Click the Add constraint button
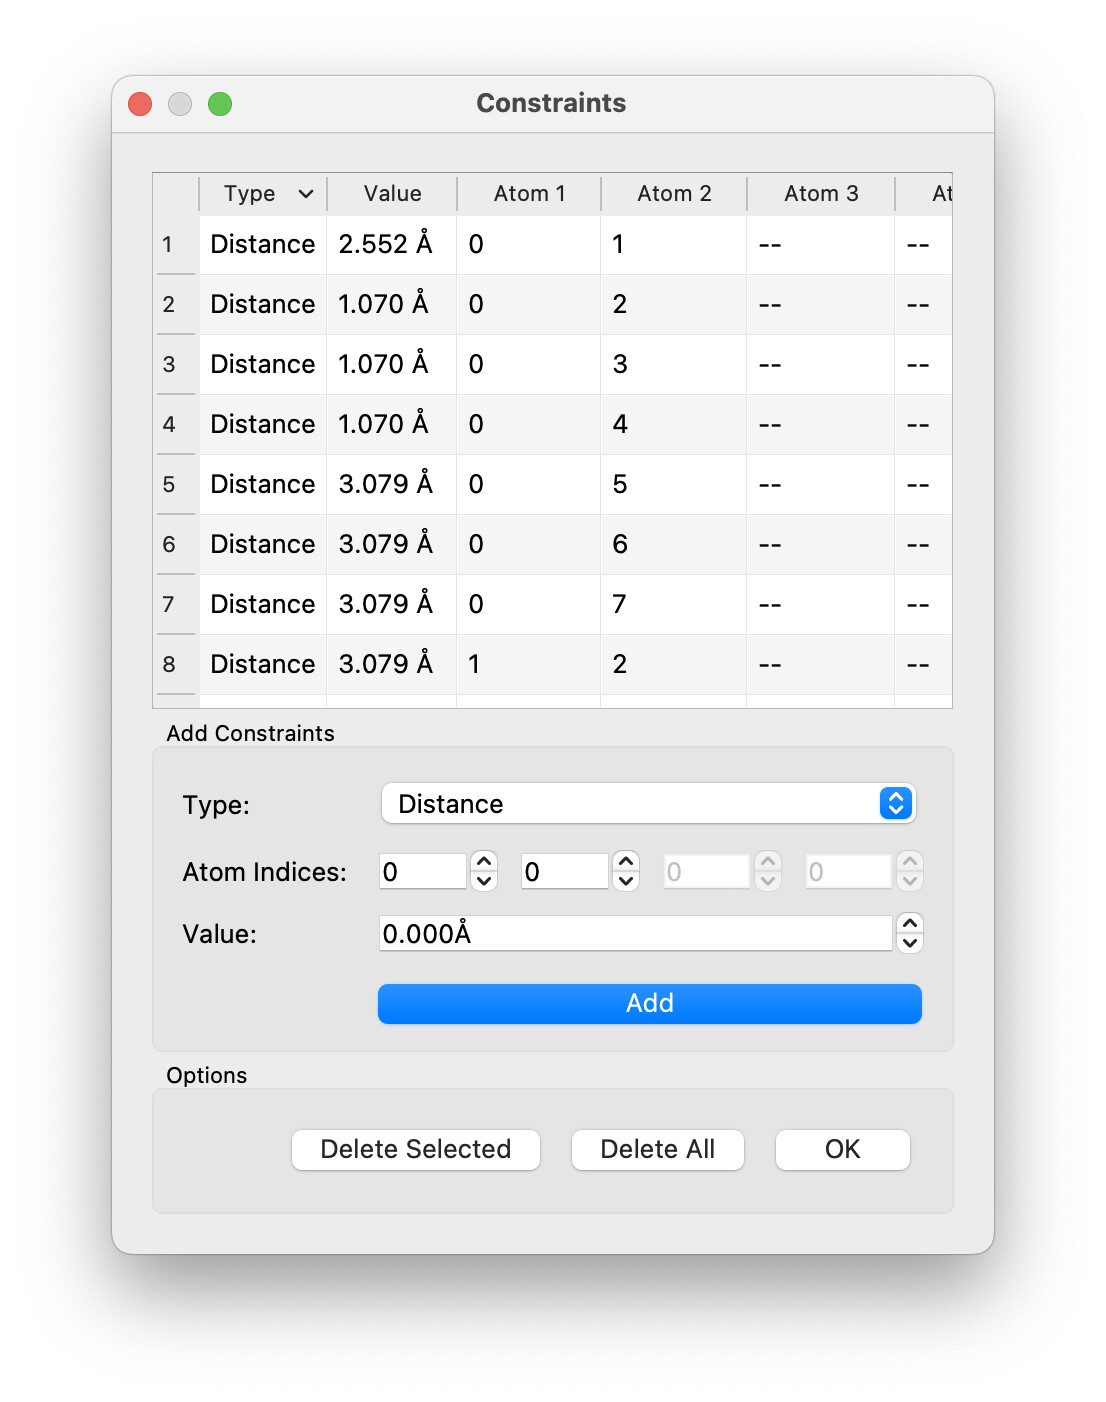The height and width of the screenshot is (1402, 1106). 649,1003
